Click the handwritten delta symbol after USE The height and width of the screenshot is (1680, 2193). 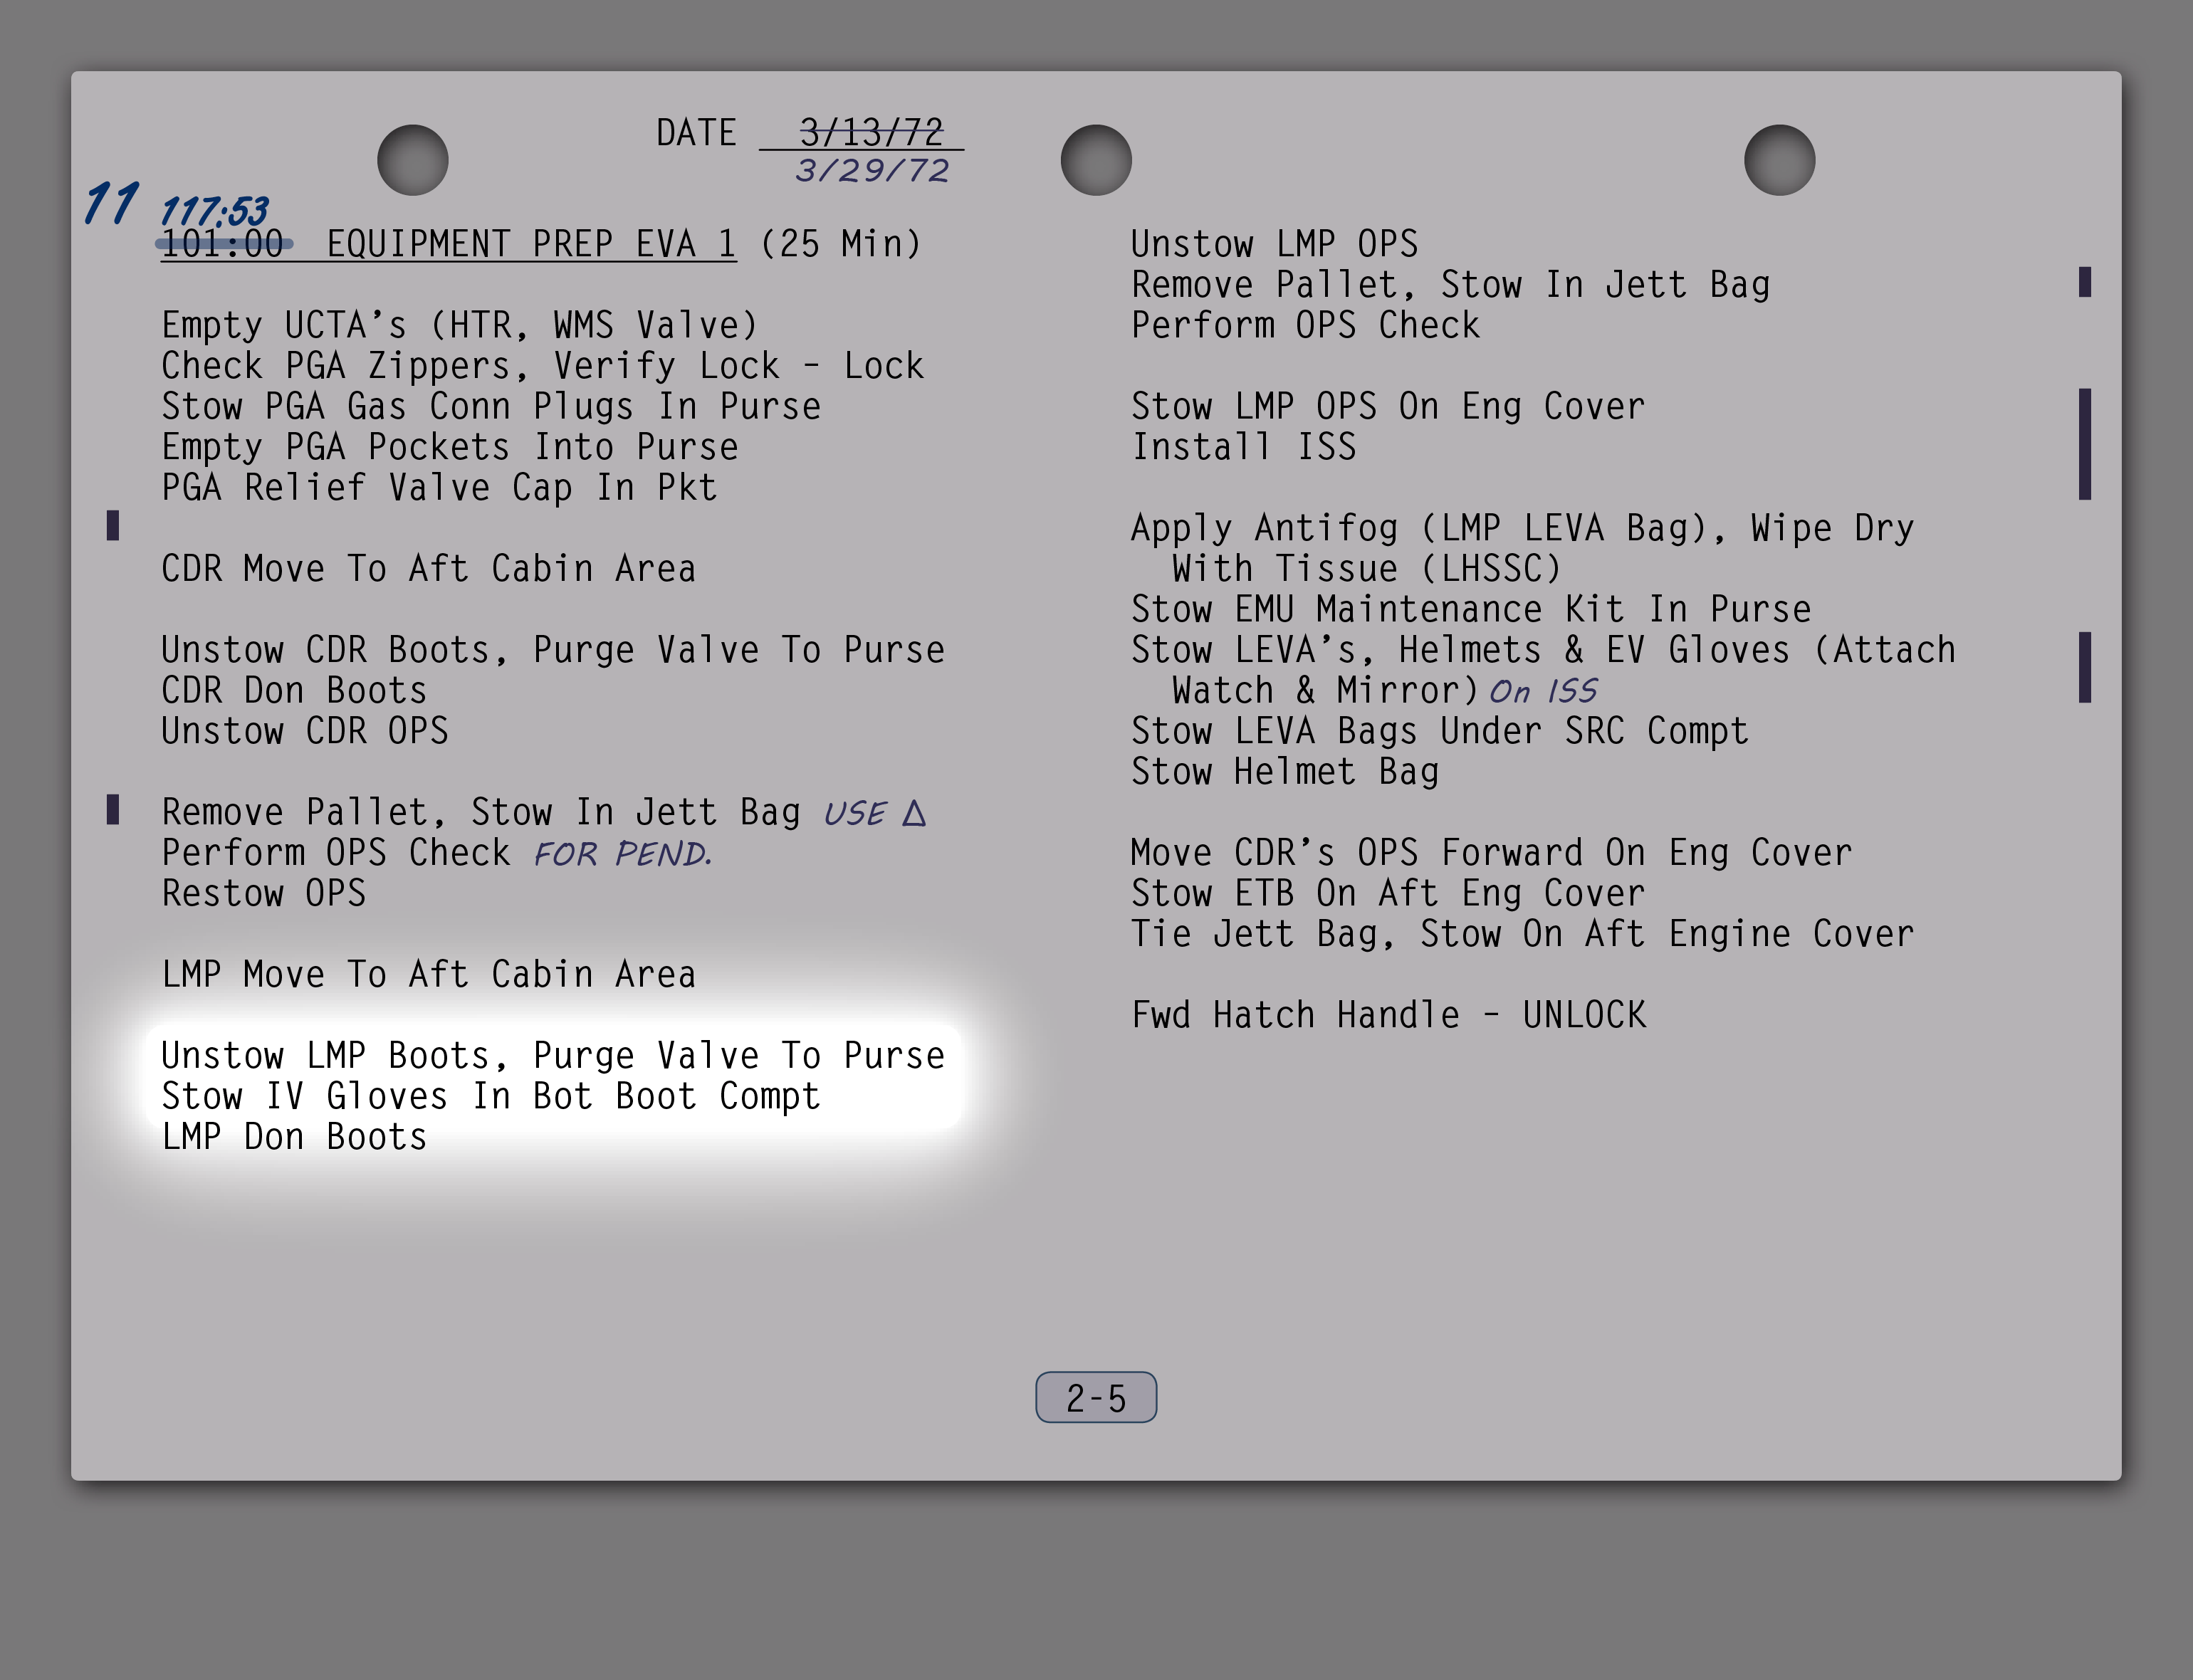pyautogui.click(x=914, y=813)
